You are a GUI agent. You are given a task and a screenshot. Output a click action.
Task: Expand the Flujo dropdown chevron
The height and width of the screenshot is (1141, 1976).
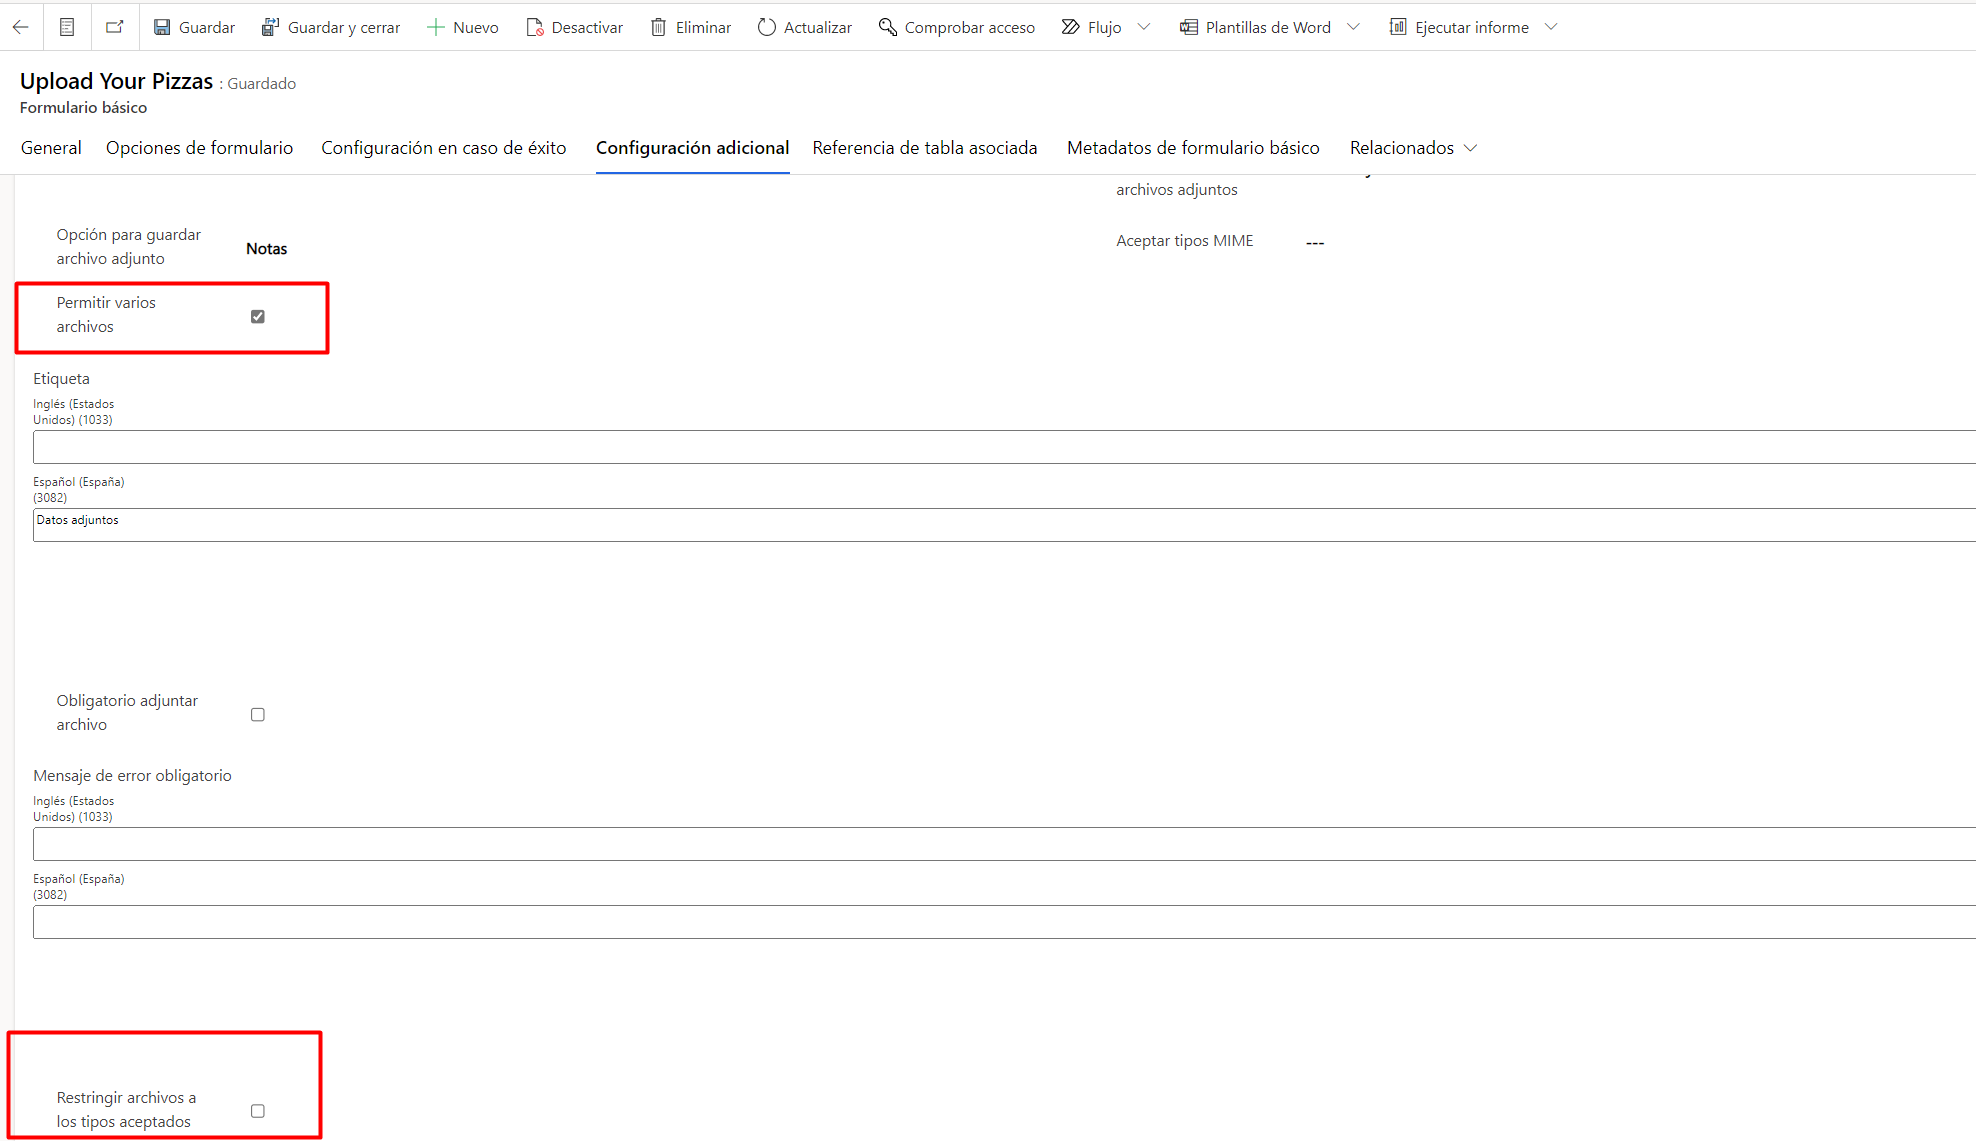[1144, 27]
